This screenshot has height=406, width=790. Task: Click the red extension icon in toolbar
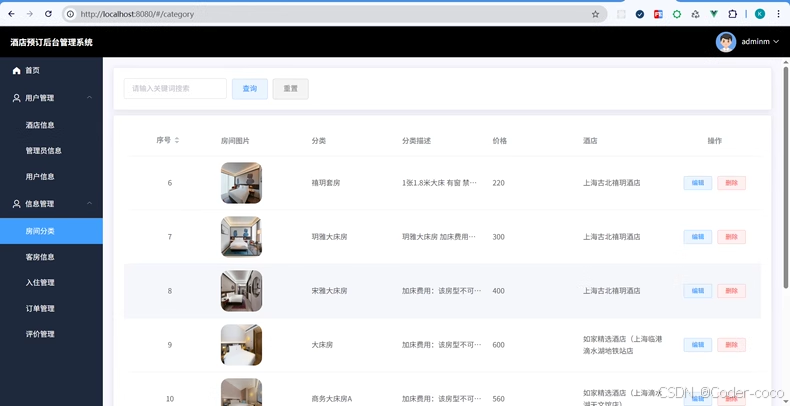(x=659, y=14)
